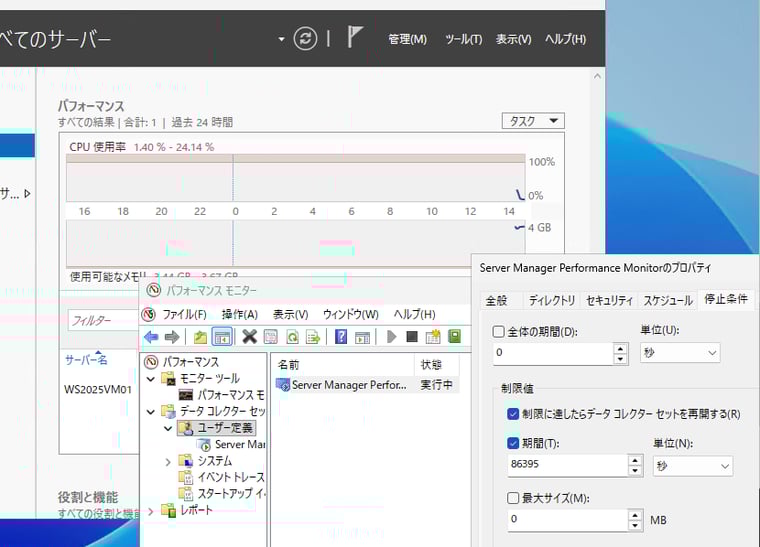Open Server Manager ヘルプ(H) menu

(x=566, y=39)
